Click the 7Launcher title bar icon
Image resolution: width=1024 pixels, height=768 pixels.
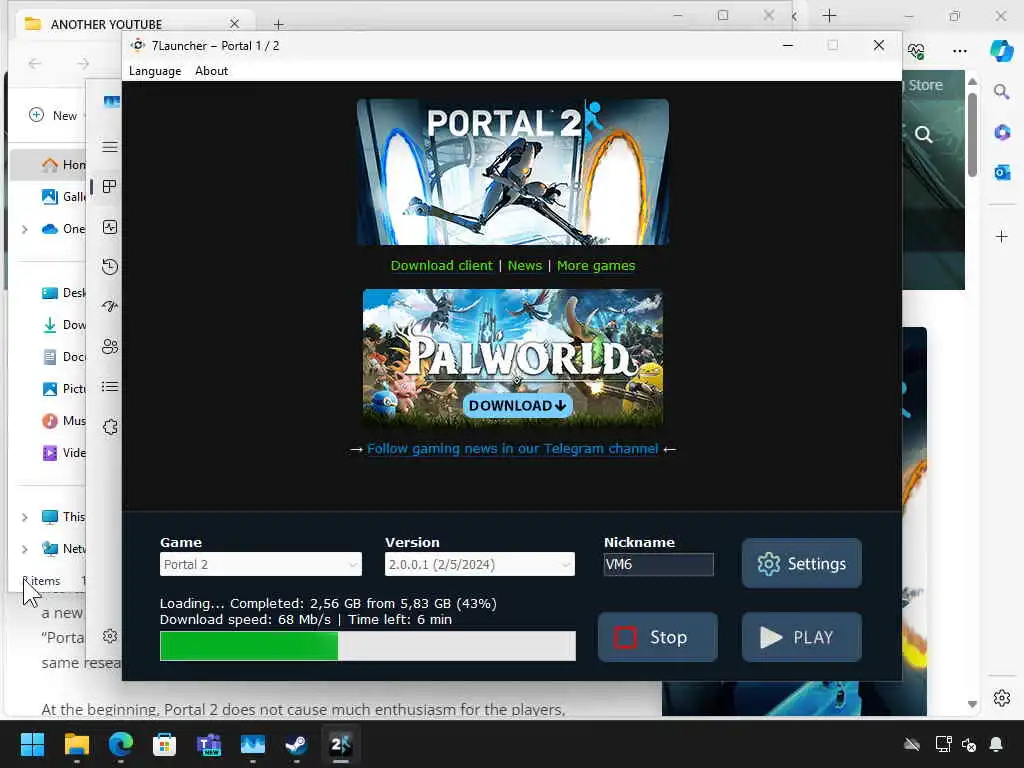click(x=138, y=45)
